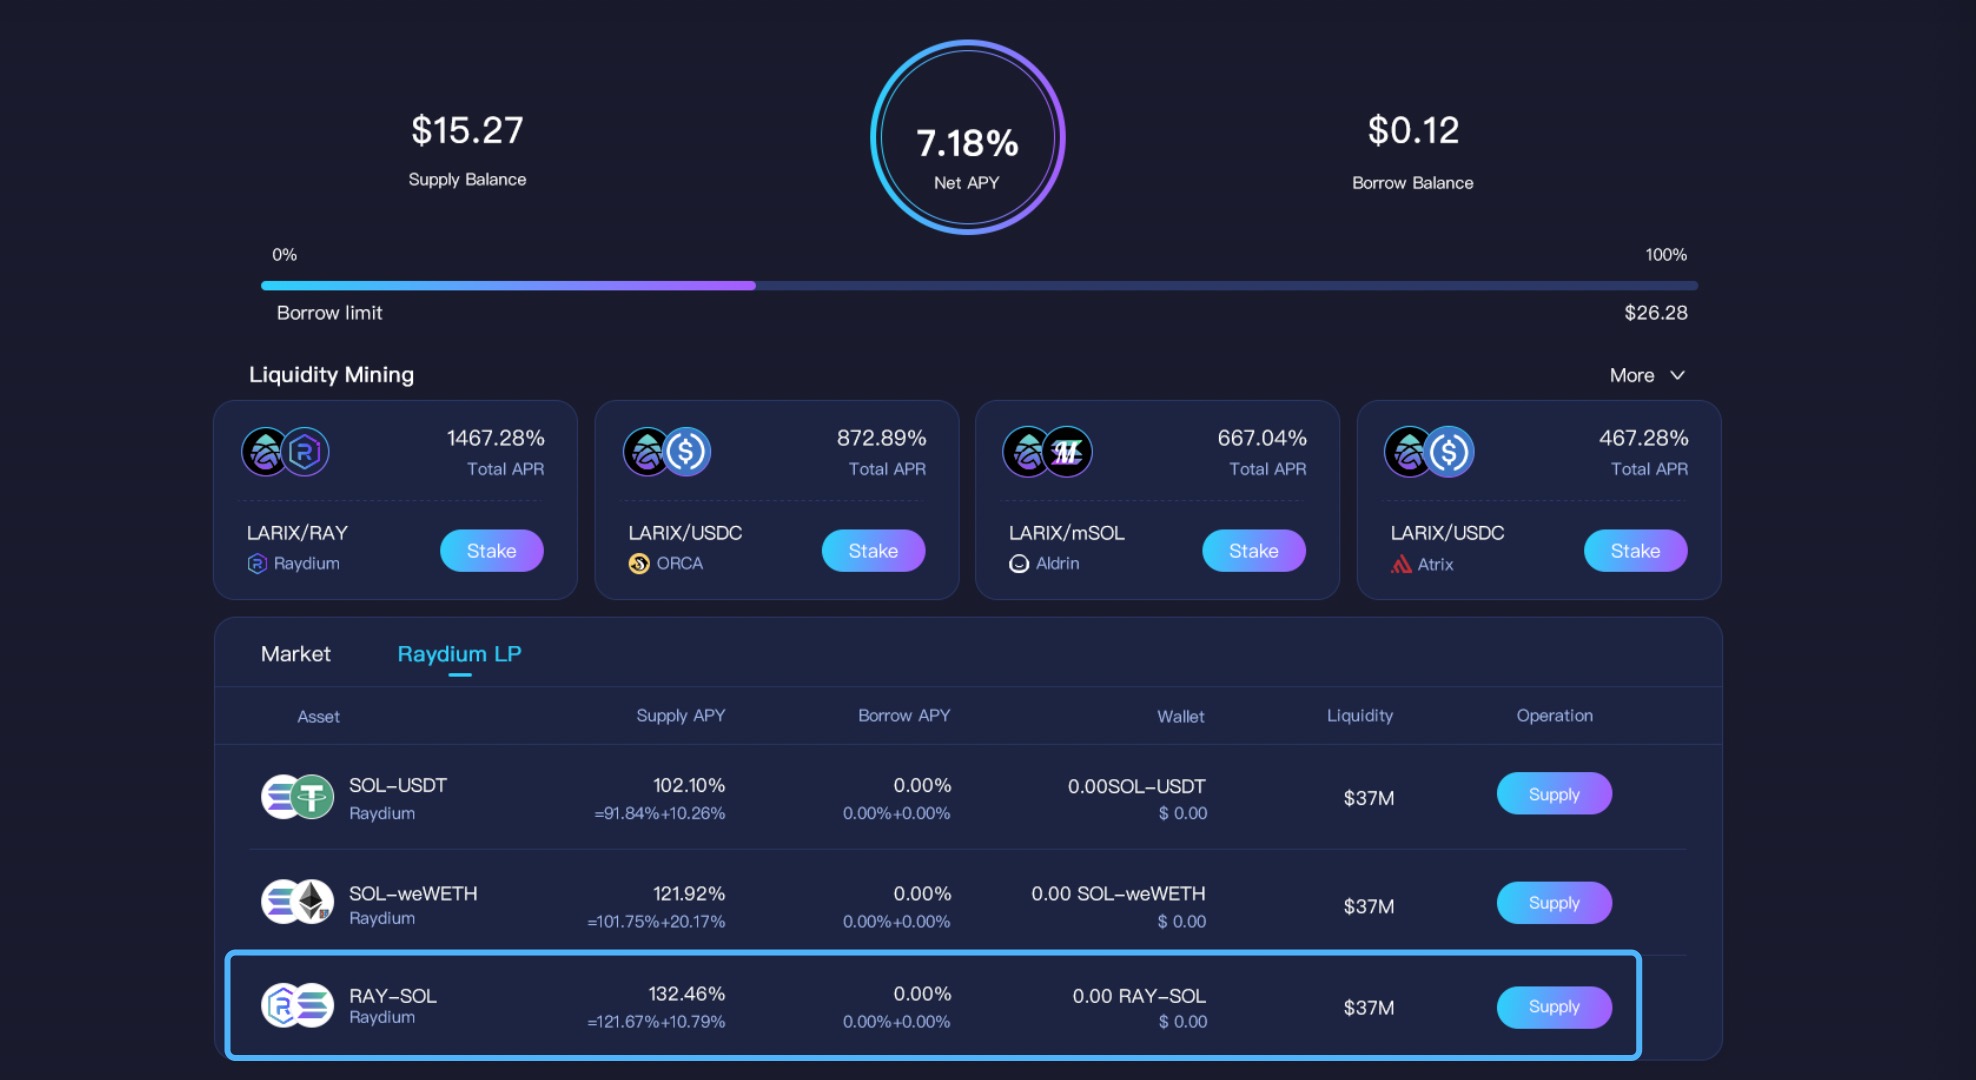Click the ORCA LARIX/USDC token pair icon
This screenshot has height=1080, width=1976.
pyautogui.click(x=667, y=452)
